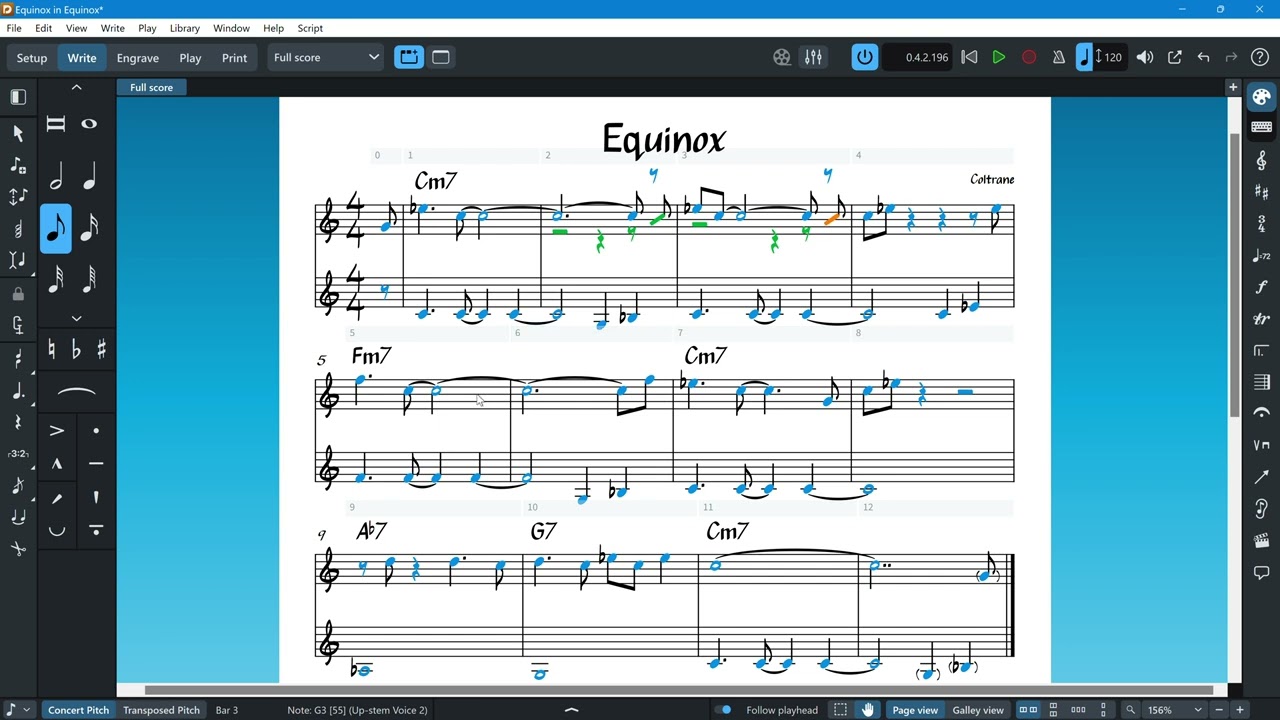1280x720 pixels.
Task: Add a slur to selected notes
Action: [76, 392]
